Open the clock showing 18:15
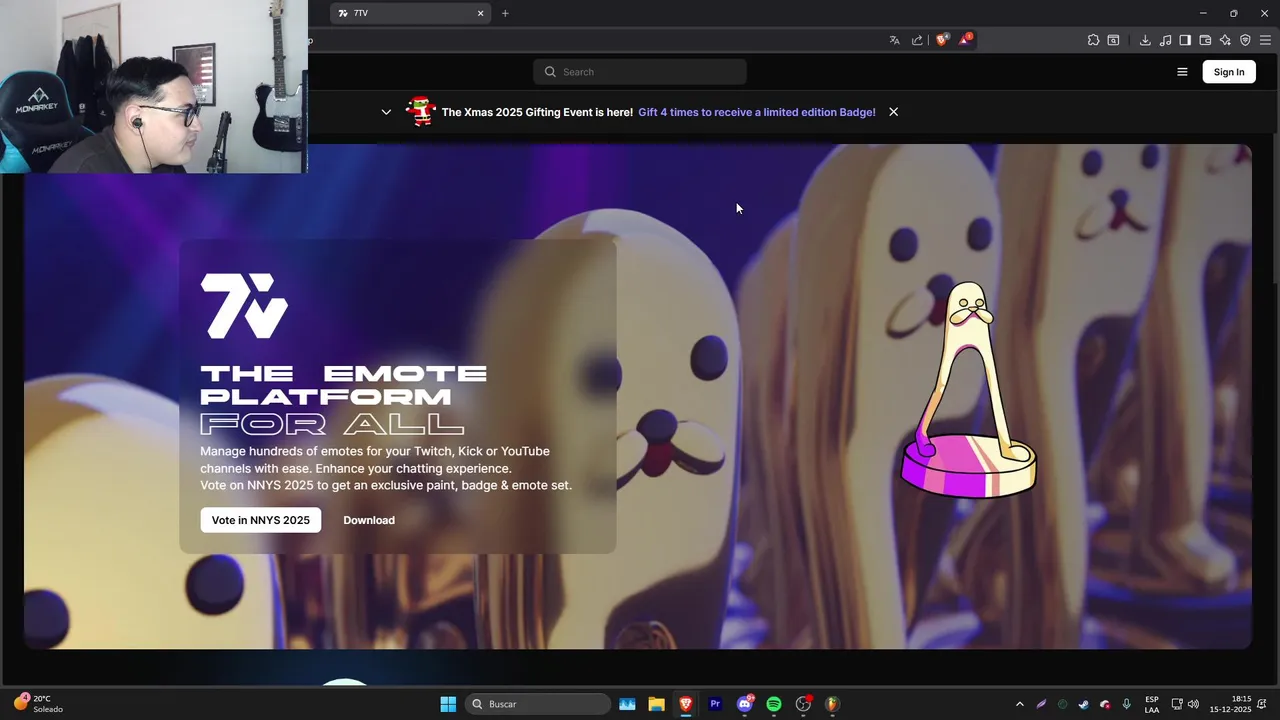Screen dimensions: 1280x720 (x=1230, y=704)
